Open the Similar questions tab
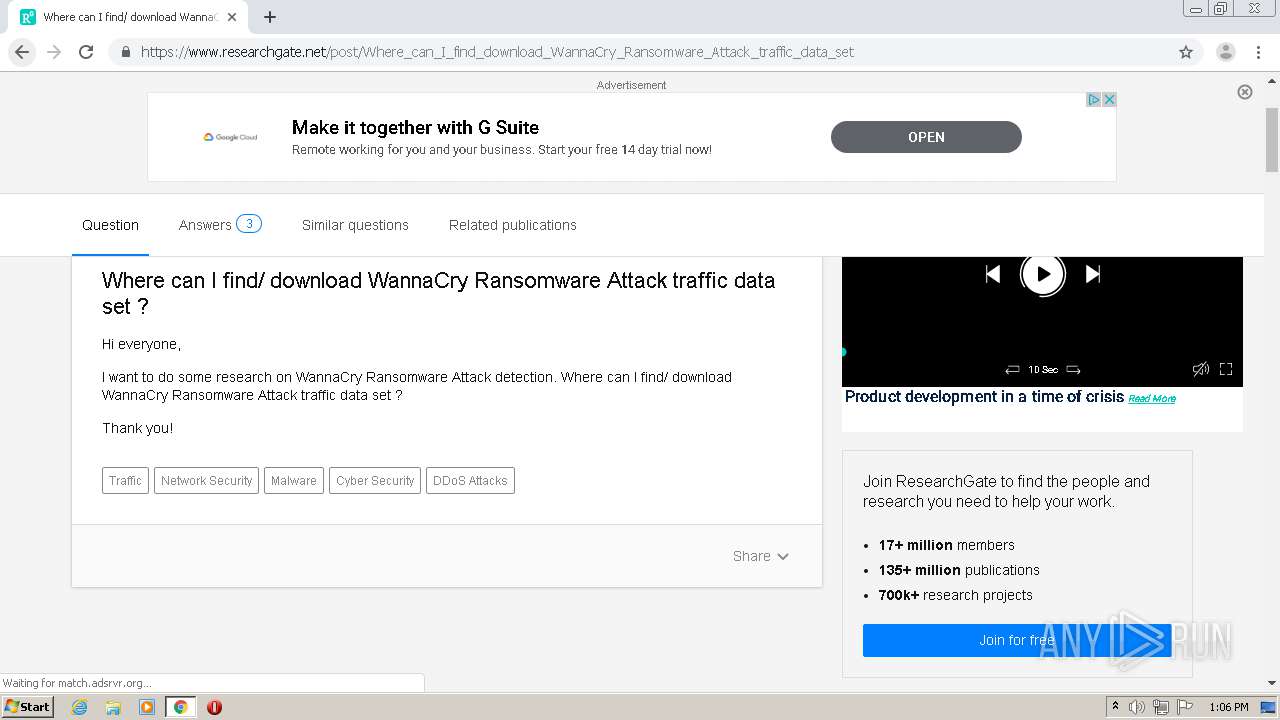 tap(355, 225)
